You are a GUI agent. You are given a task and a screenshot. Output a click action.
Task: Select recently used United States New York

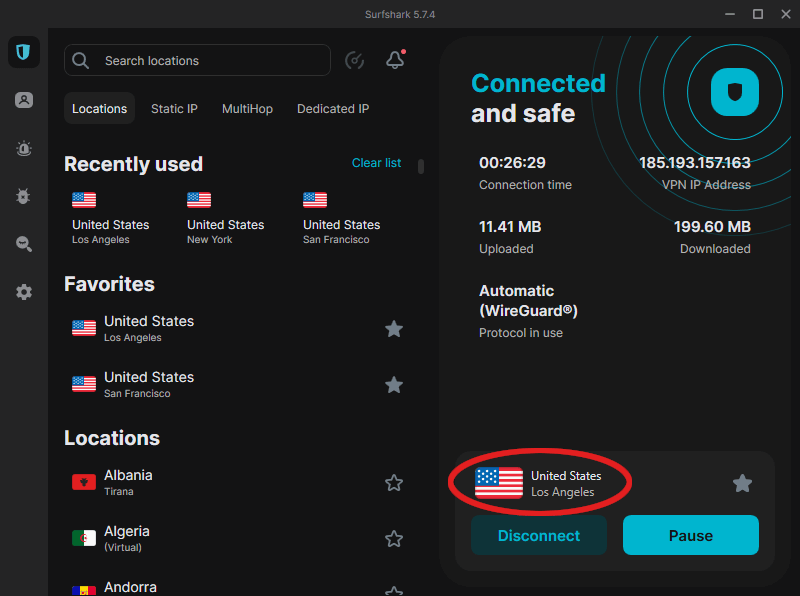[x=226, y=218]
